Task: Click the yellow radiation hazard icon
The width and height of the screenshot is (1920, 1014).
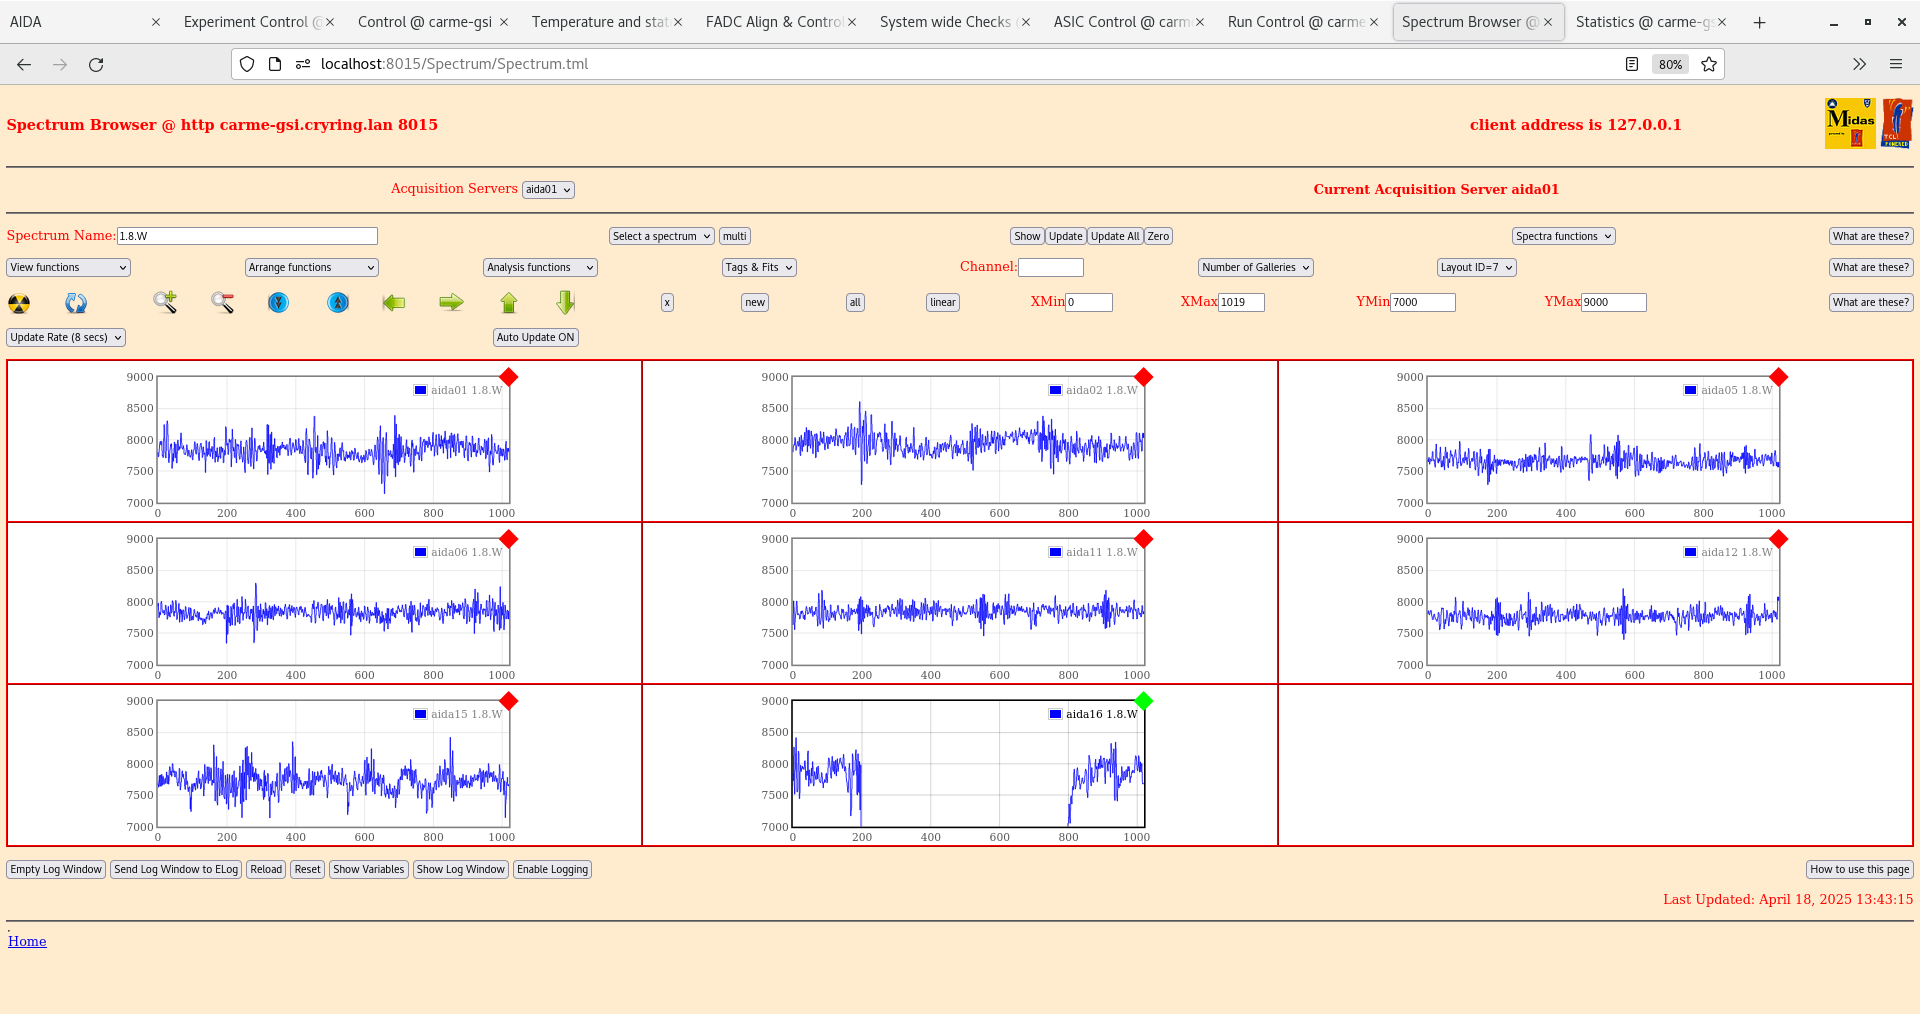Action: pyautogui.click(x=19, y=303)
